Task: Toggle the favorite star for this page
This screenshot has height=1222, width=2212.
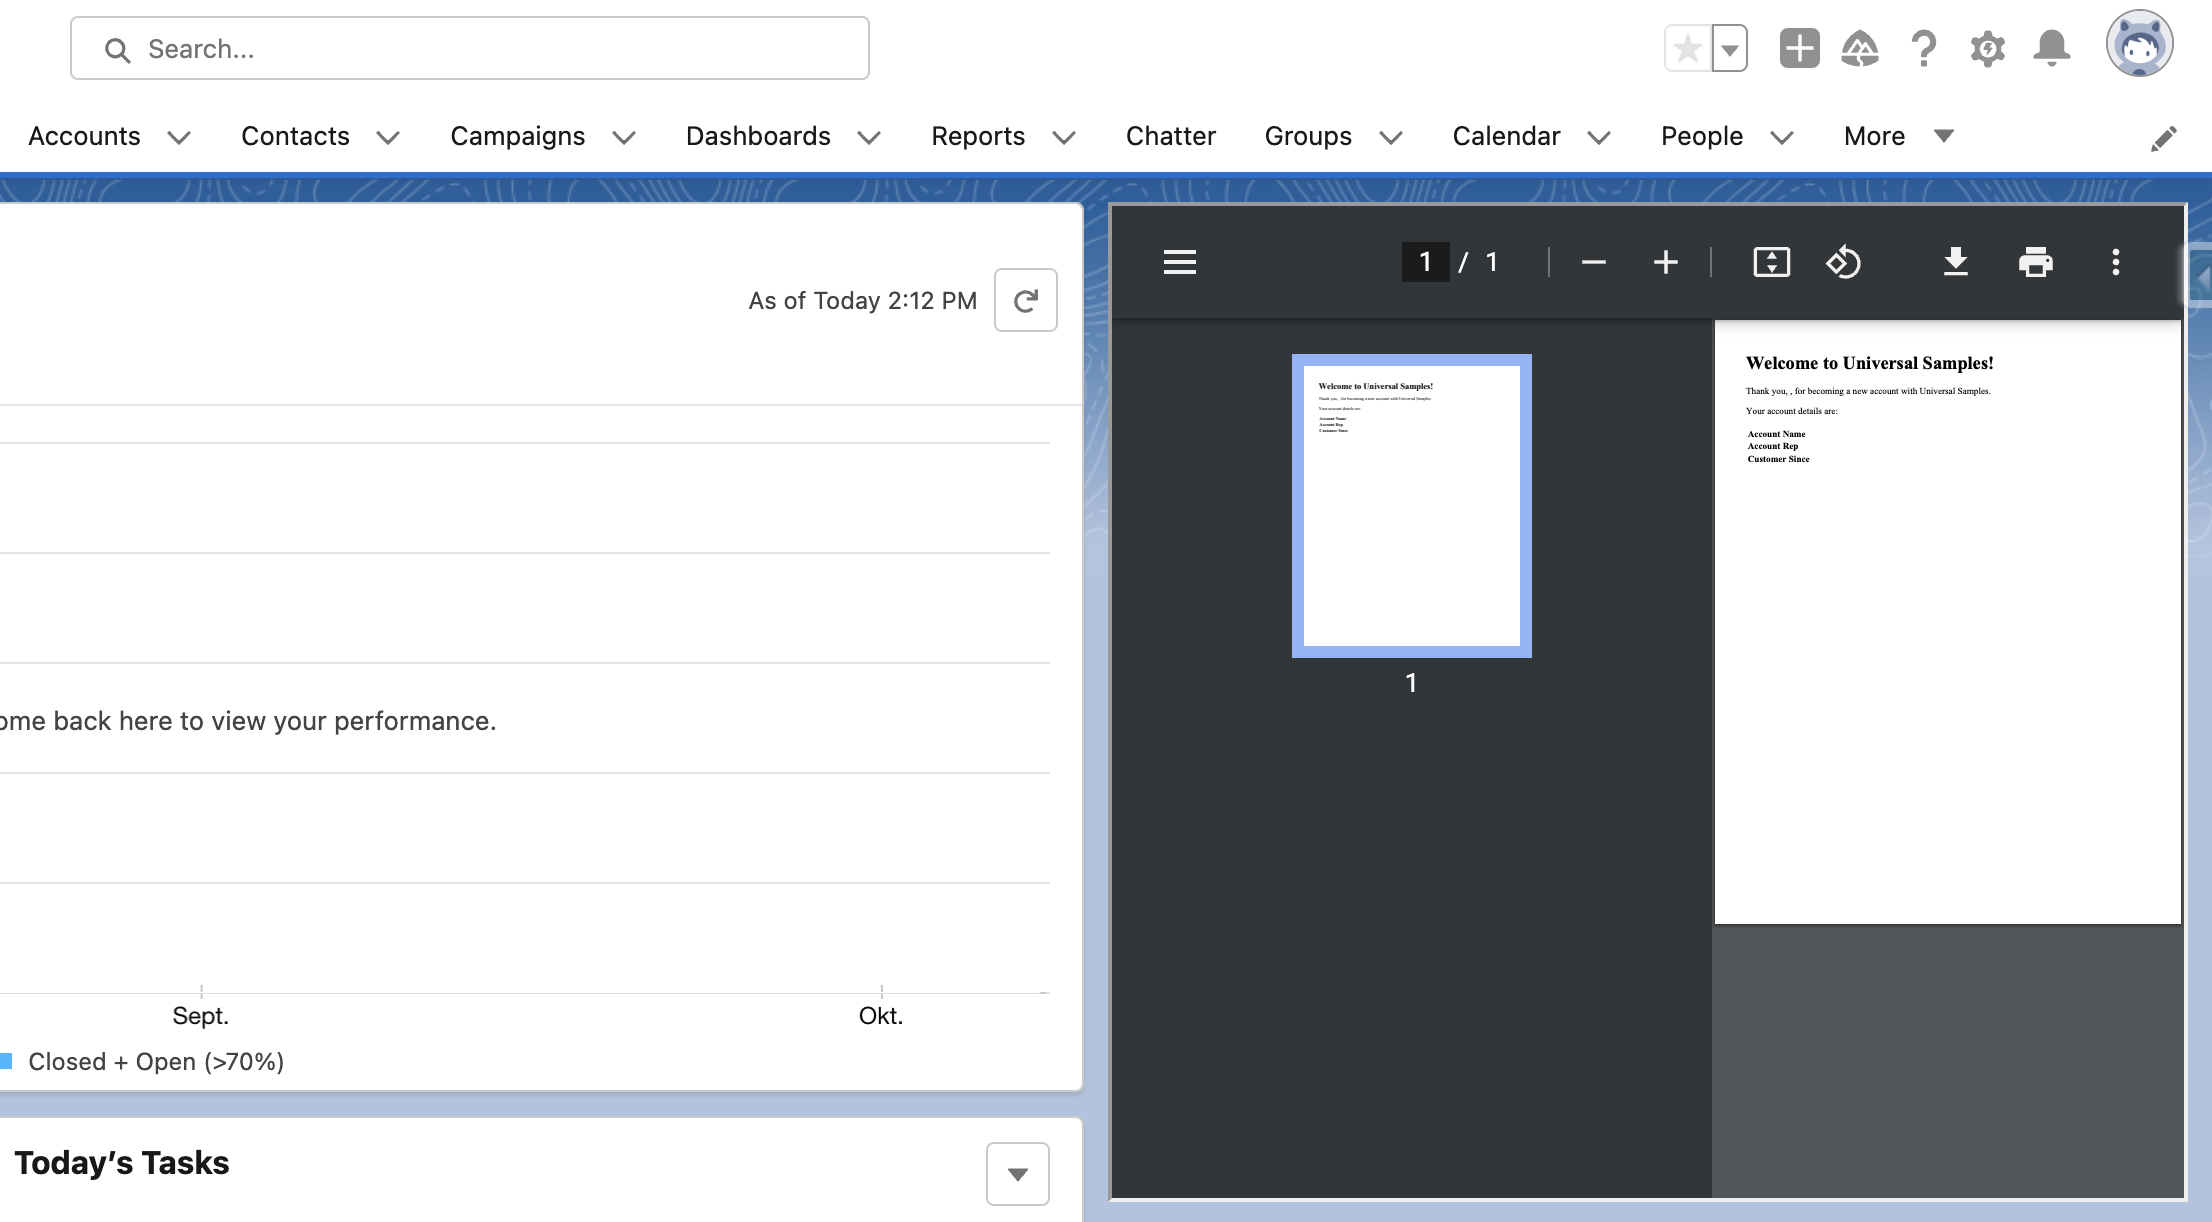Action: tap(1688, 48)
